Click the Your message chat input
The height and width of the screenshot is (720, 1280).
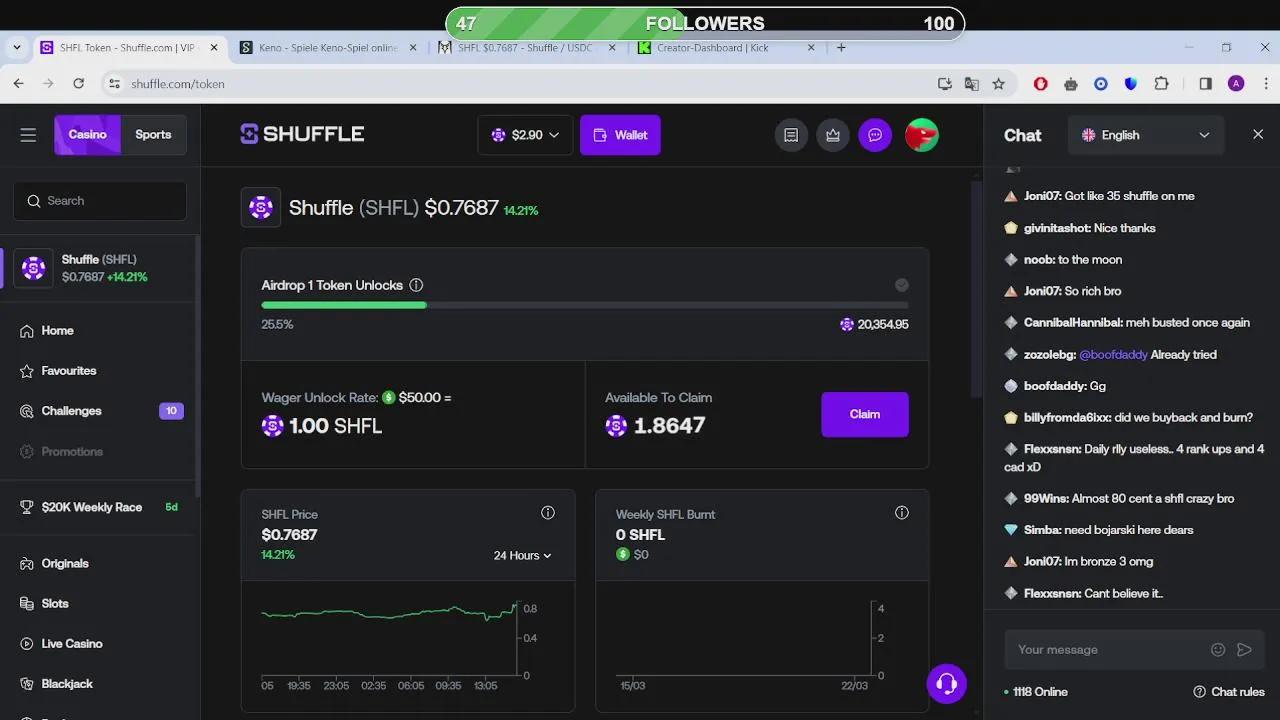coord(1110,650)
